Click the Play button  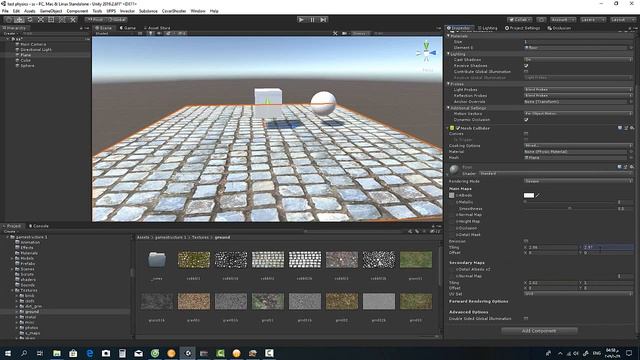point(301,20)
